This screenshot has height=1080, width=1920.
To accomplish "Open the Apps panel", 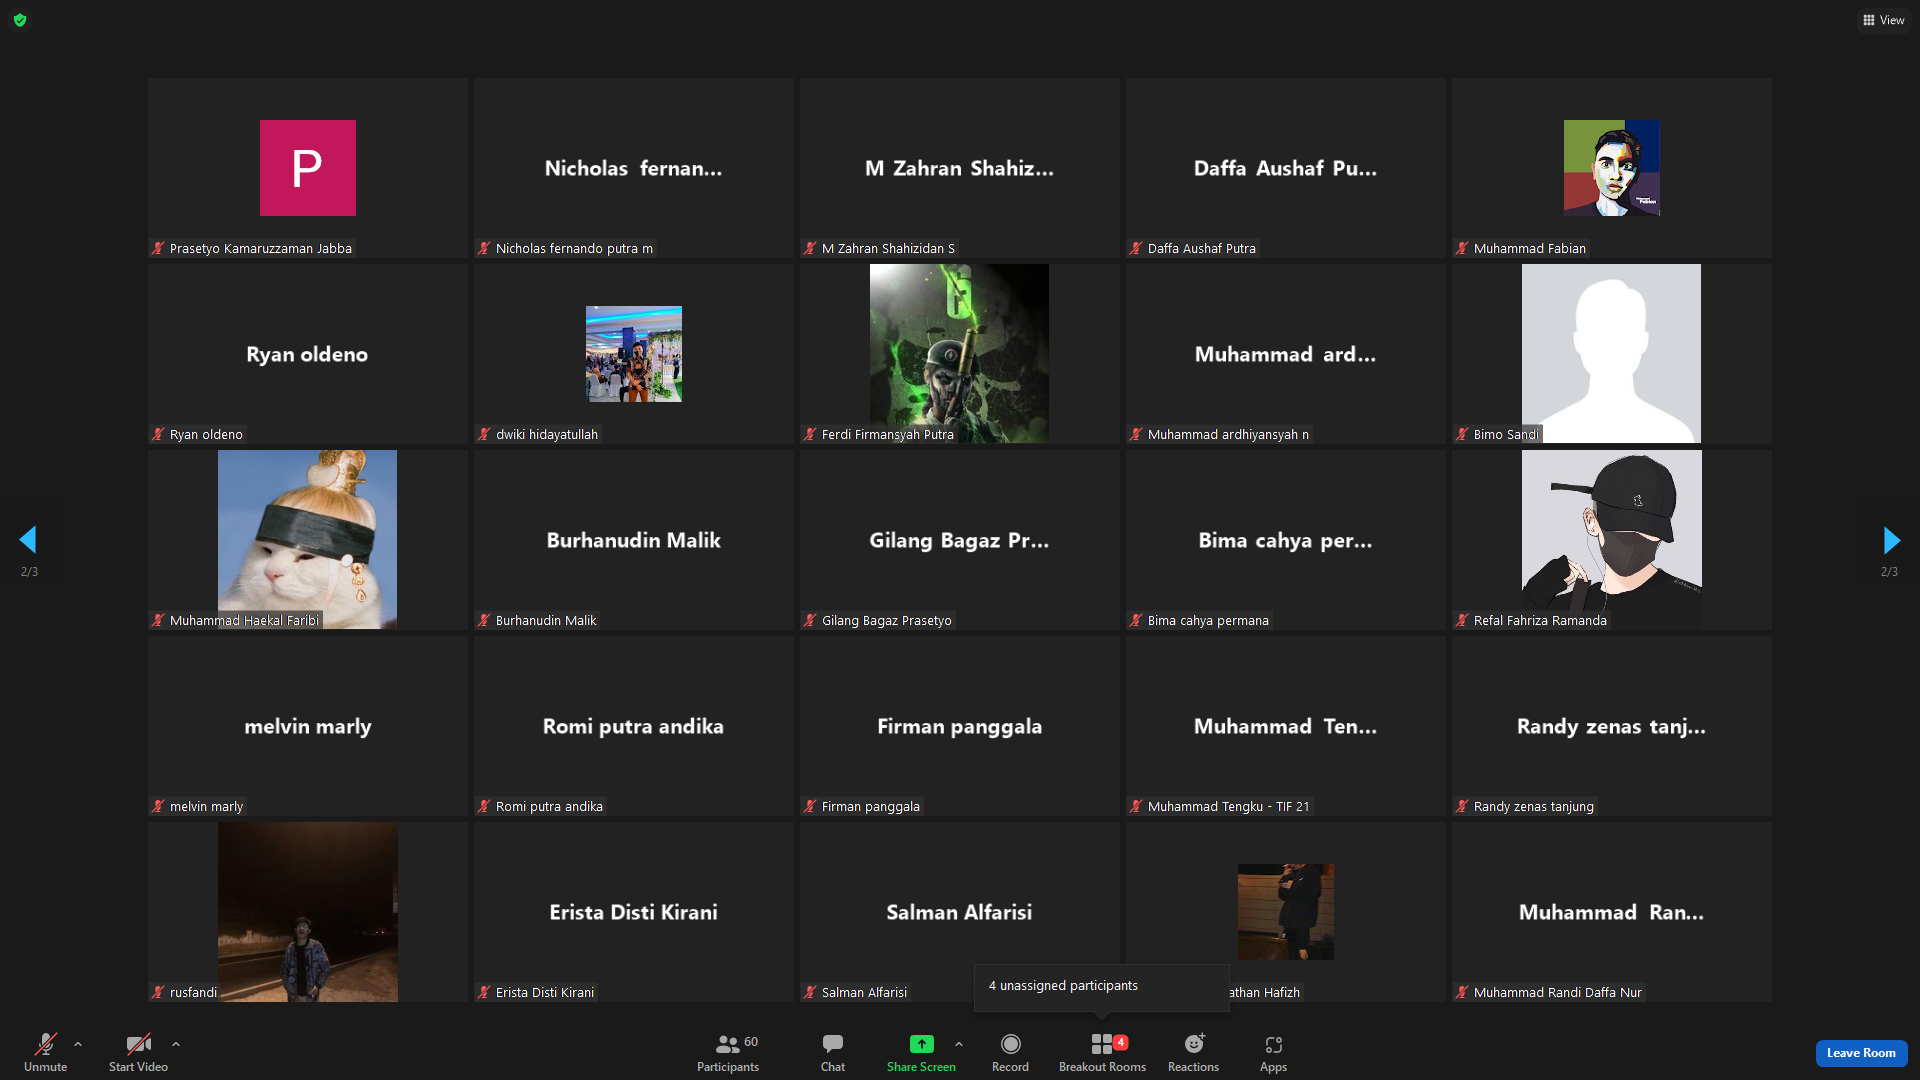I will [1273, 1053].
